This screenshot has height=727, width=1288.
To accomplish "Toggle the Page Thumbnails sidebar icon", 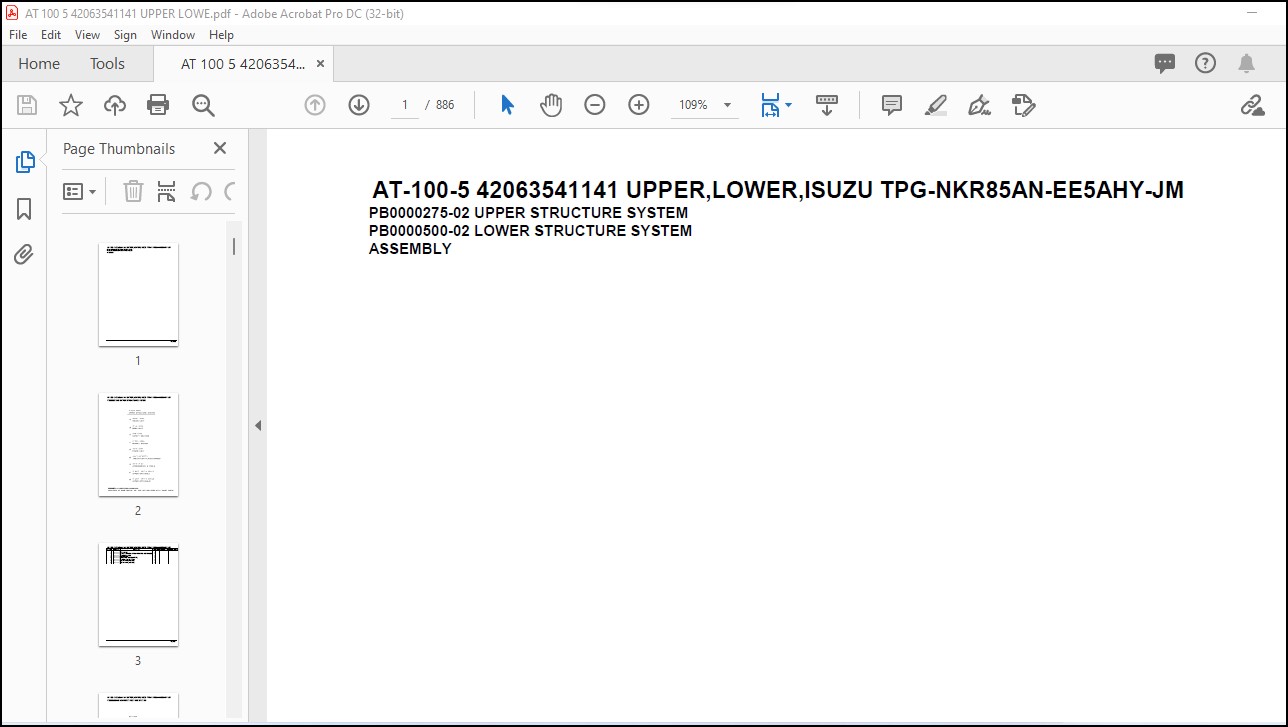I will tap(25, 162).
